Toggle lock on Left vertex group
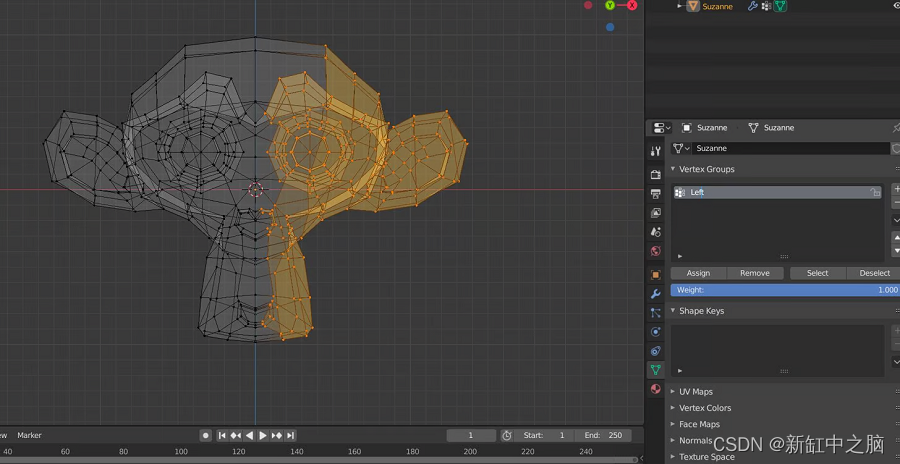900x464 pixels. tap(876, 192)
